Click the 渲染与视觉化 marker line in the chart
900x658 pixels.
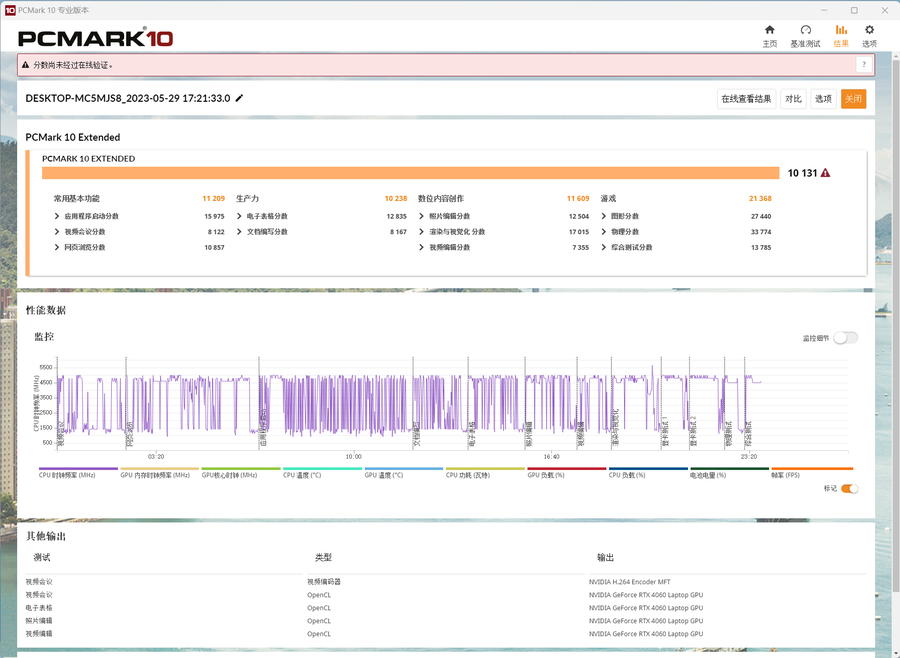pos(612,402)
